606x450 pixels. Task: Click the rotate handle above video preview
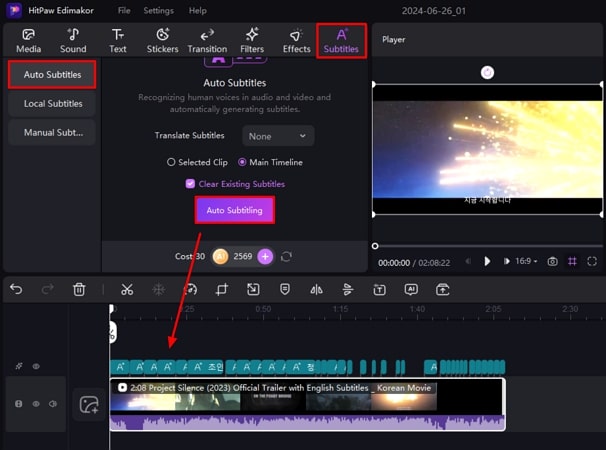coord(487,72)
